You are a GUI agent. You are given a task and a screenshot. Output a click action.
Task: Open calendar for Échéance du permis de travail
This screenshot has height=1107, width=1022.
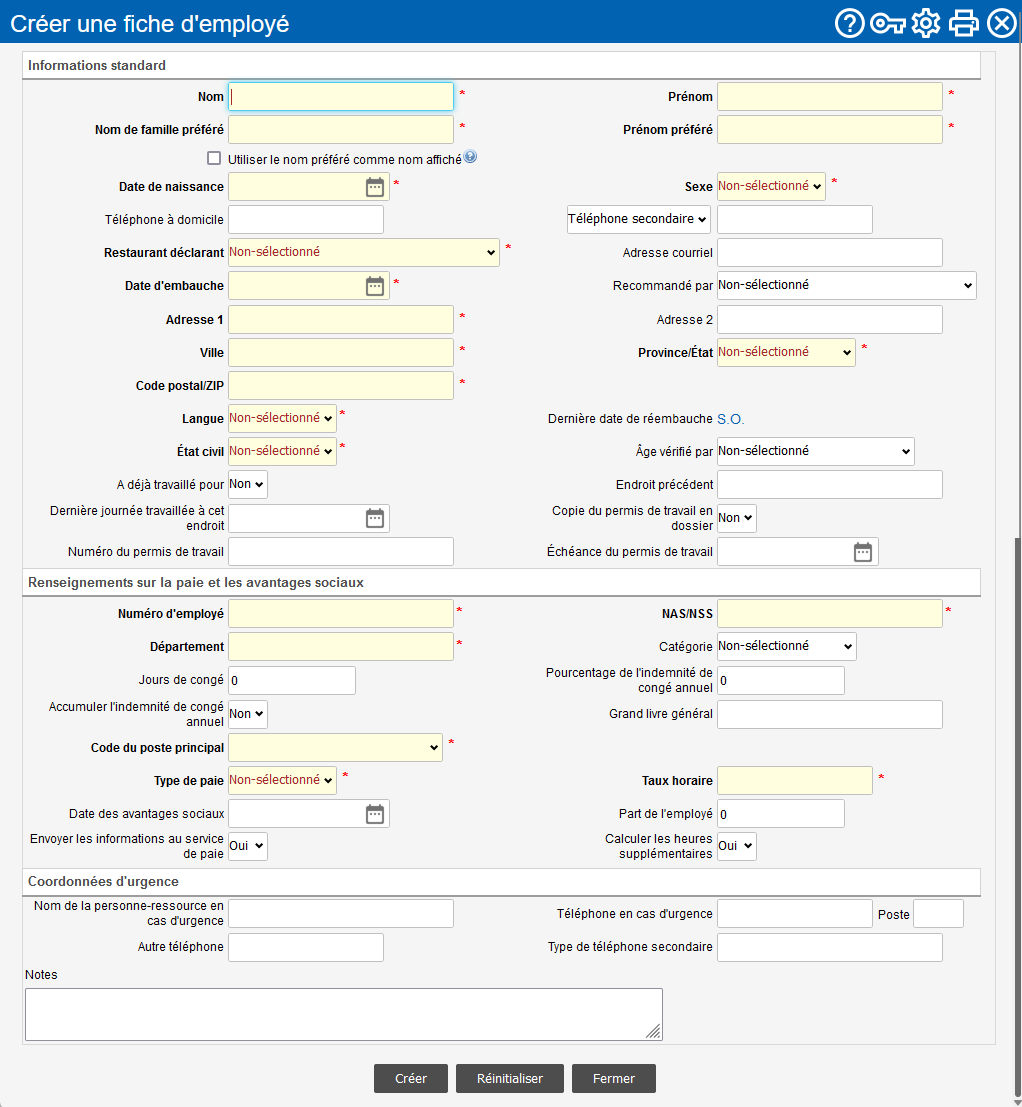pyautogui.click(x=862, y=552)
